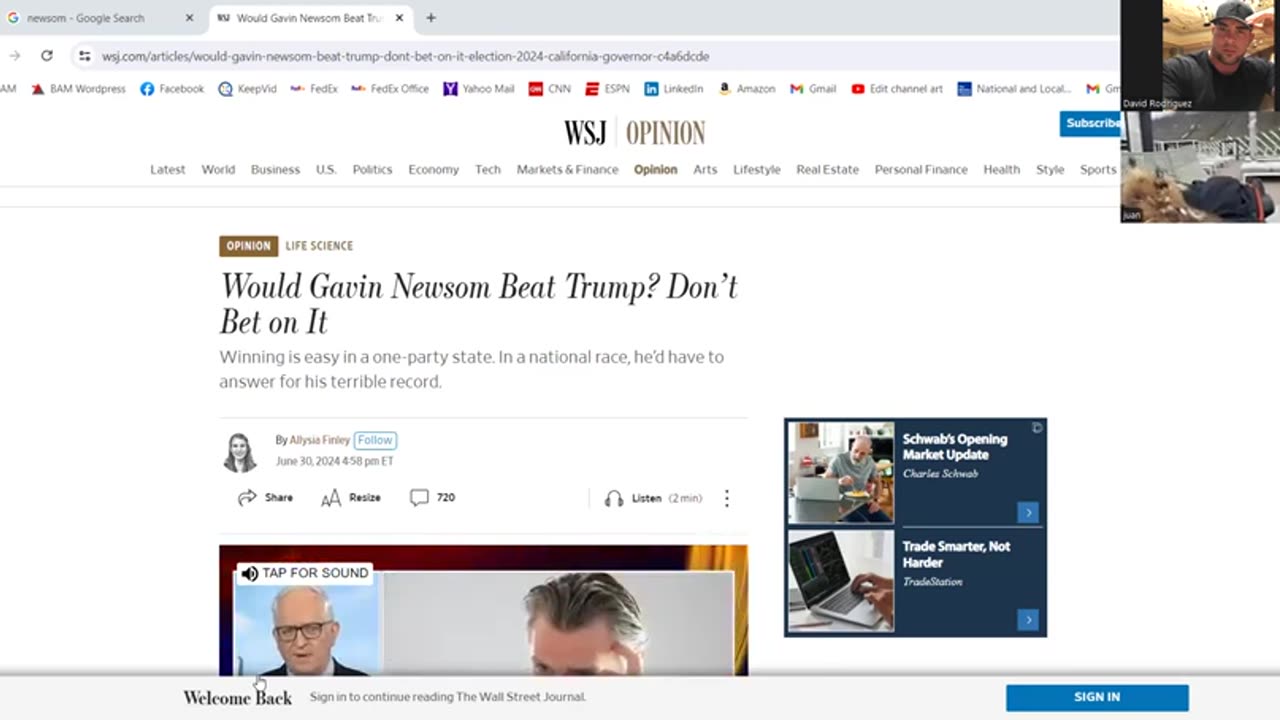The width and height of the screenshot is (1280, 720).
Task: Open the Personal Finance section
Action: click(x=921, y=169)
